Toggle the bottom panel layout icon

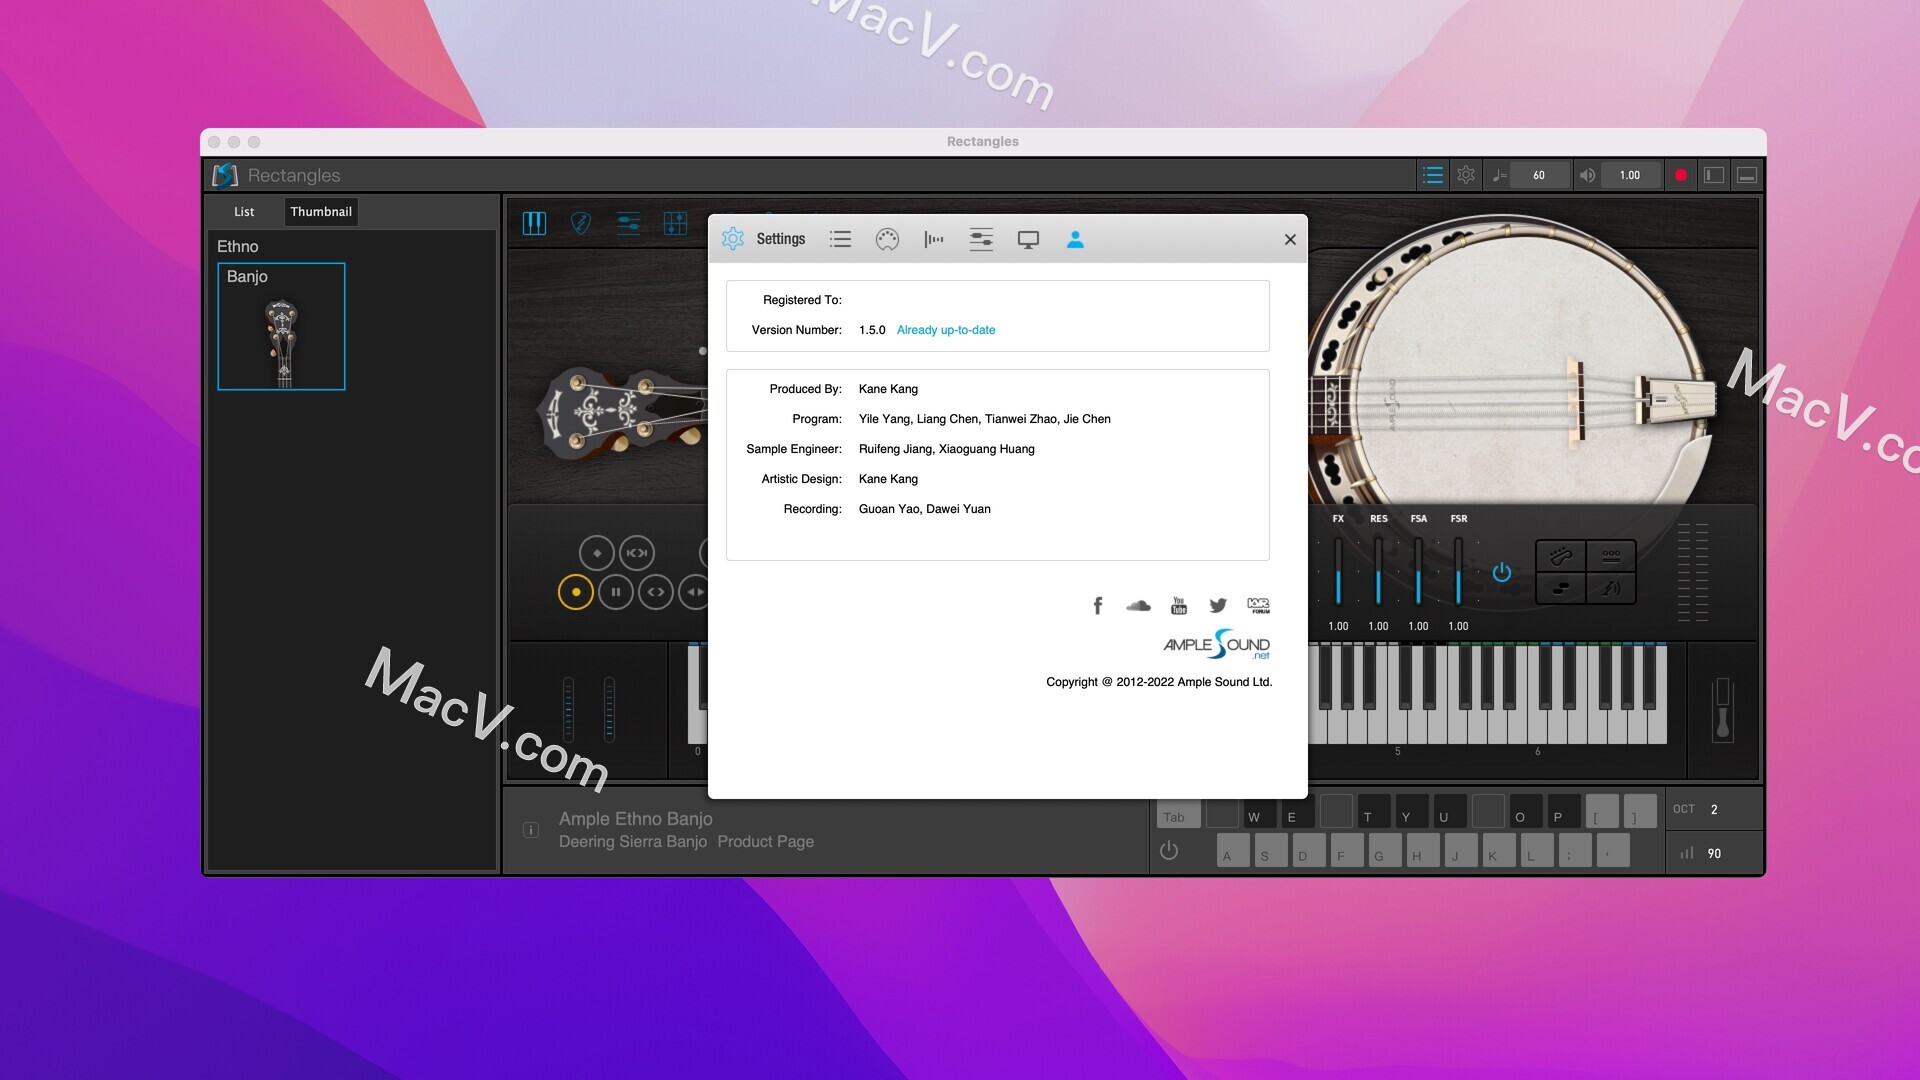pyautogui.click(x=1747, y=175)
